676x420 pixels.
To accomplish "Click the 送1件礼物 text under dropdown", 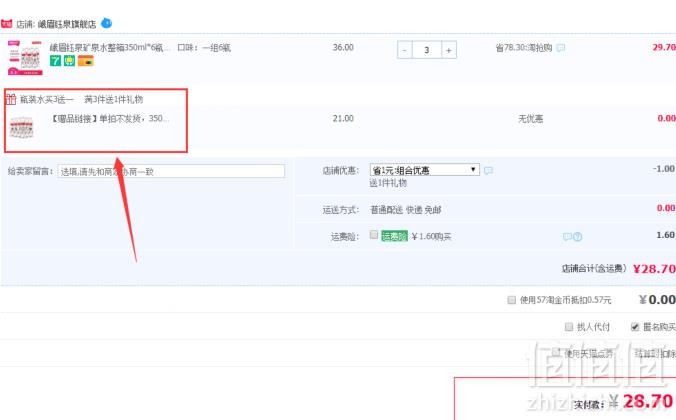I will coord(388,183).
